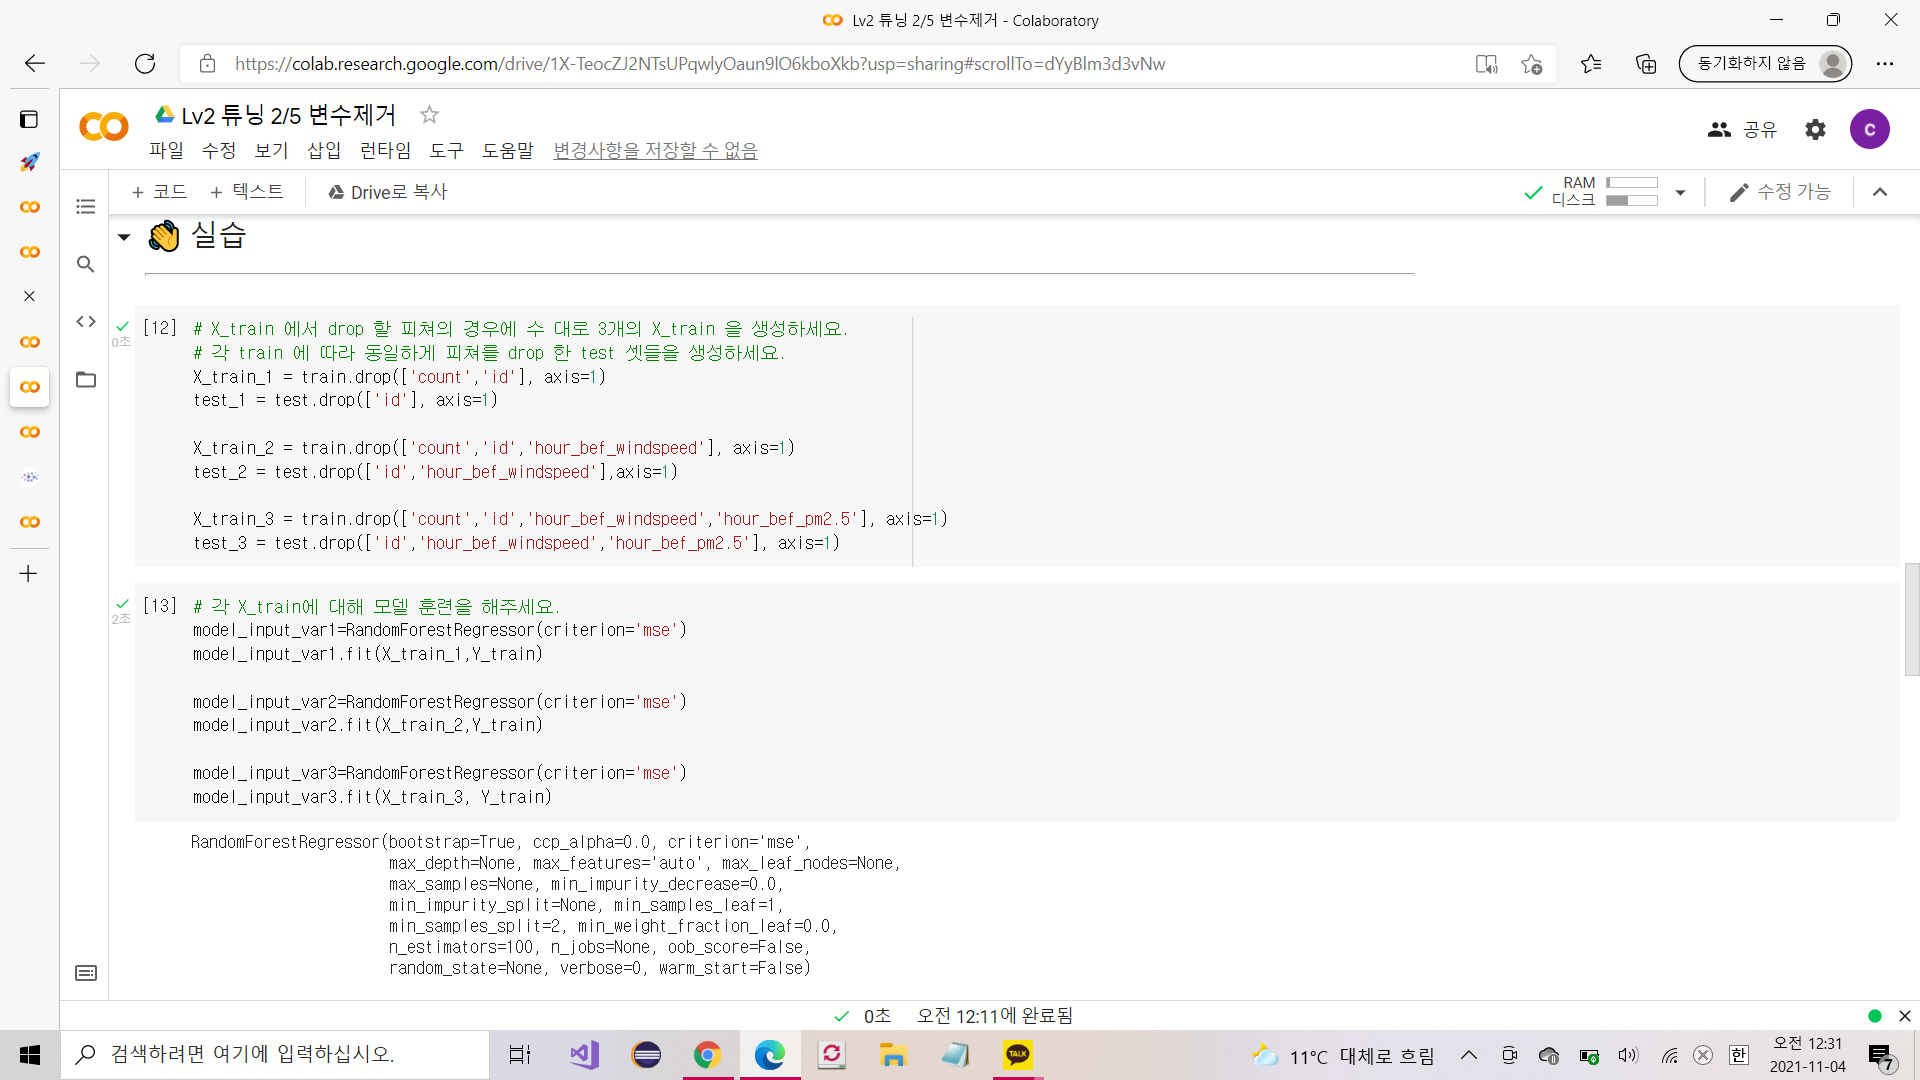Screen dimensions: 1920x1080
Task: Open the 도구 menu
Action: pyautogui.click(x=446, y=150)
